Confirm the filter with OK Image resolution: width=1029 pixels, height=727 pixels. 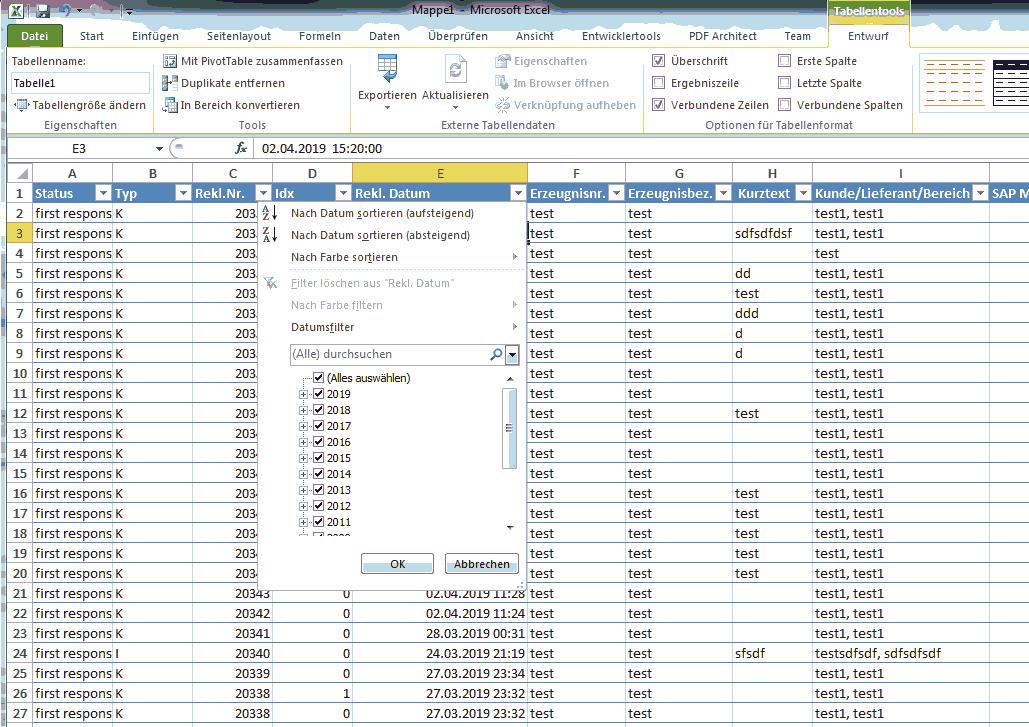point(396,563)
